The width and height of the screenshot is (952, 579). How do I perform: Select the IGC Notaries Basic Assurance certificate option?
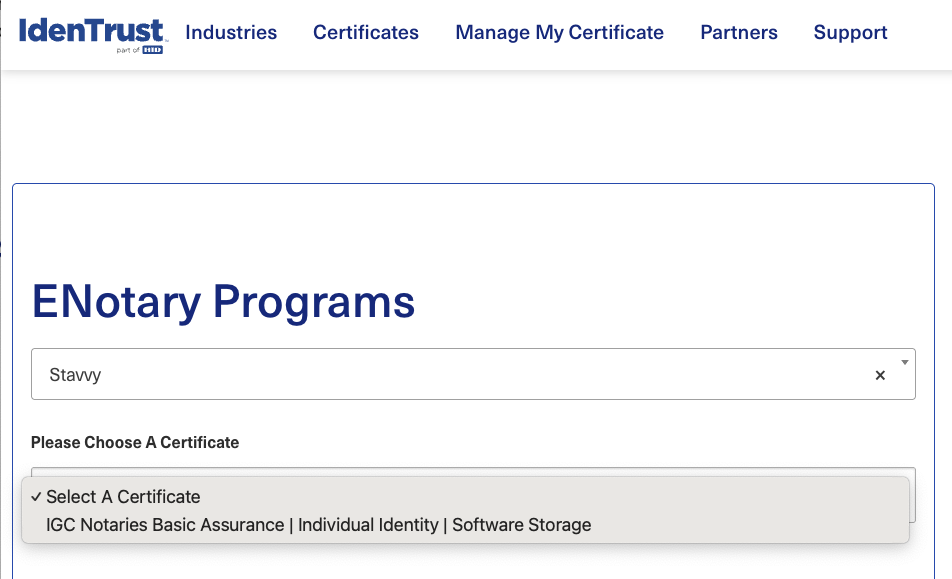click(318, 524)
